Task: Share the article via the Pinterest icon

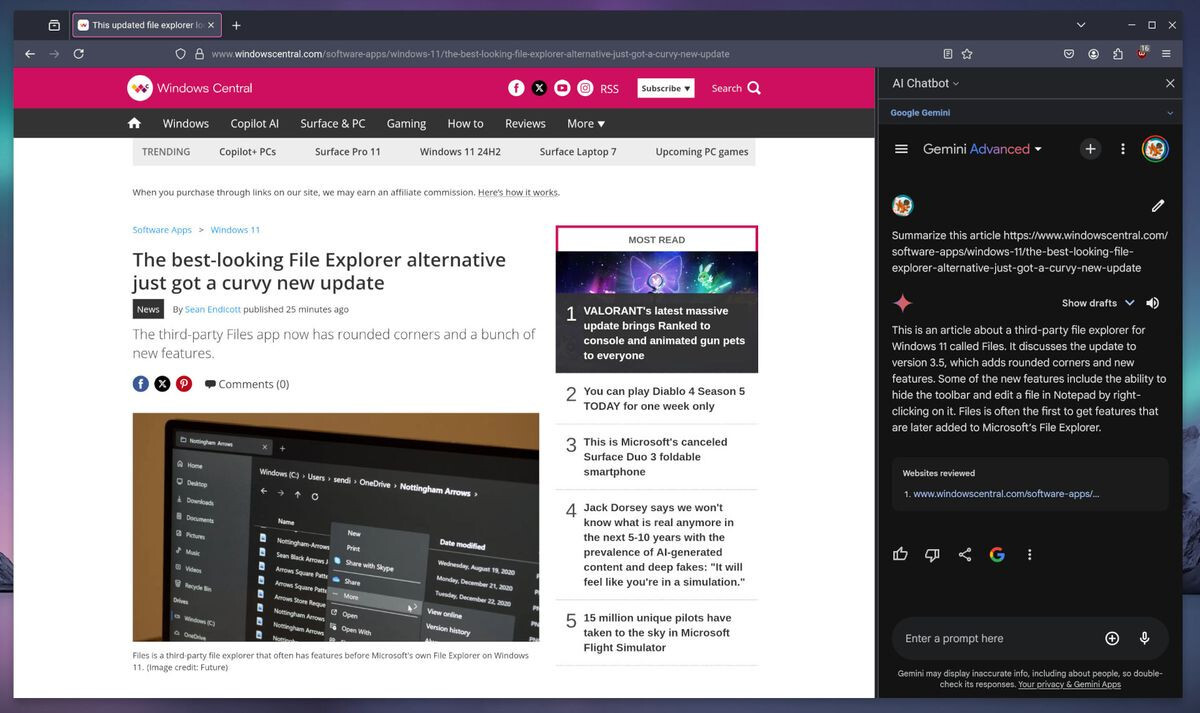Action: [184, 383]
